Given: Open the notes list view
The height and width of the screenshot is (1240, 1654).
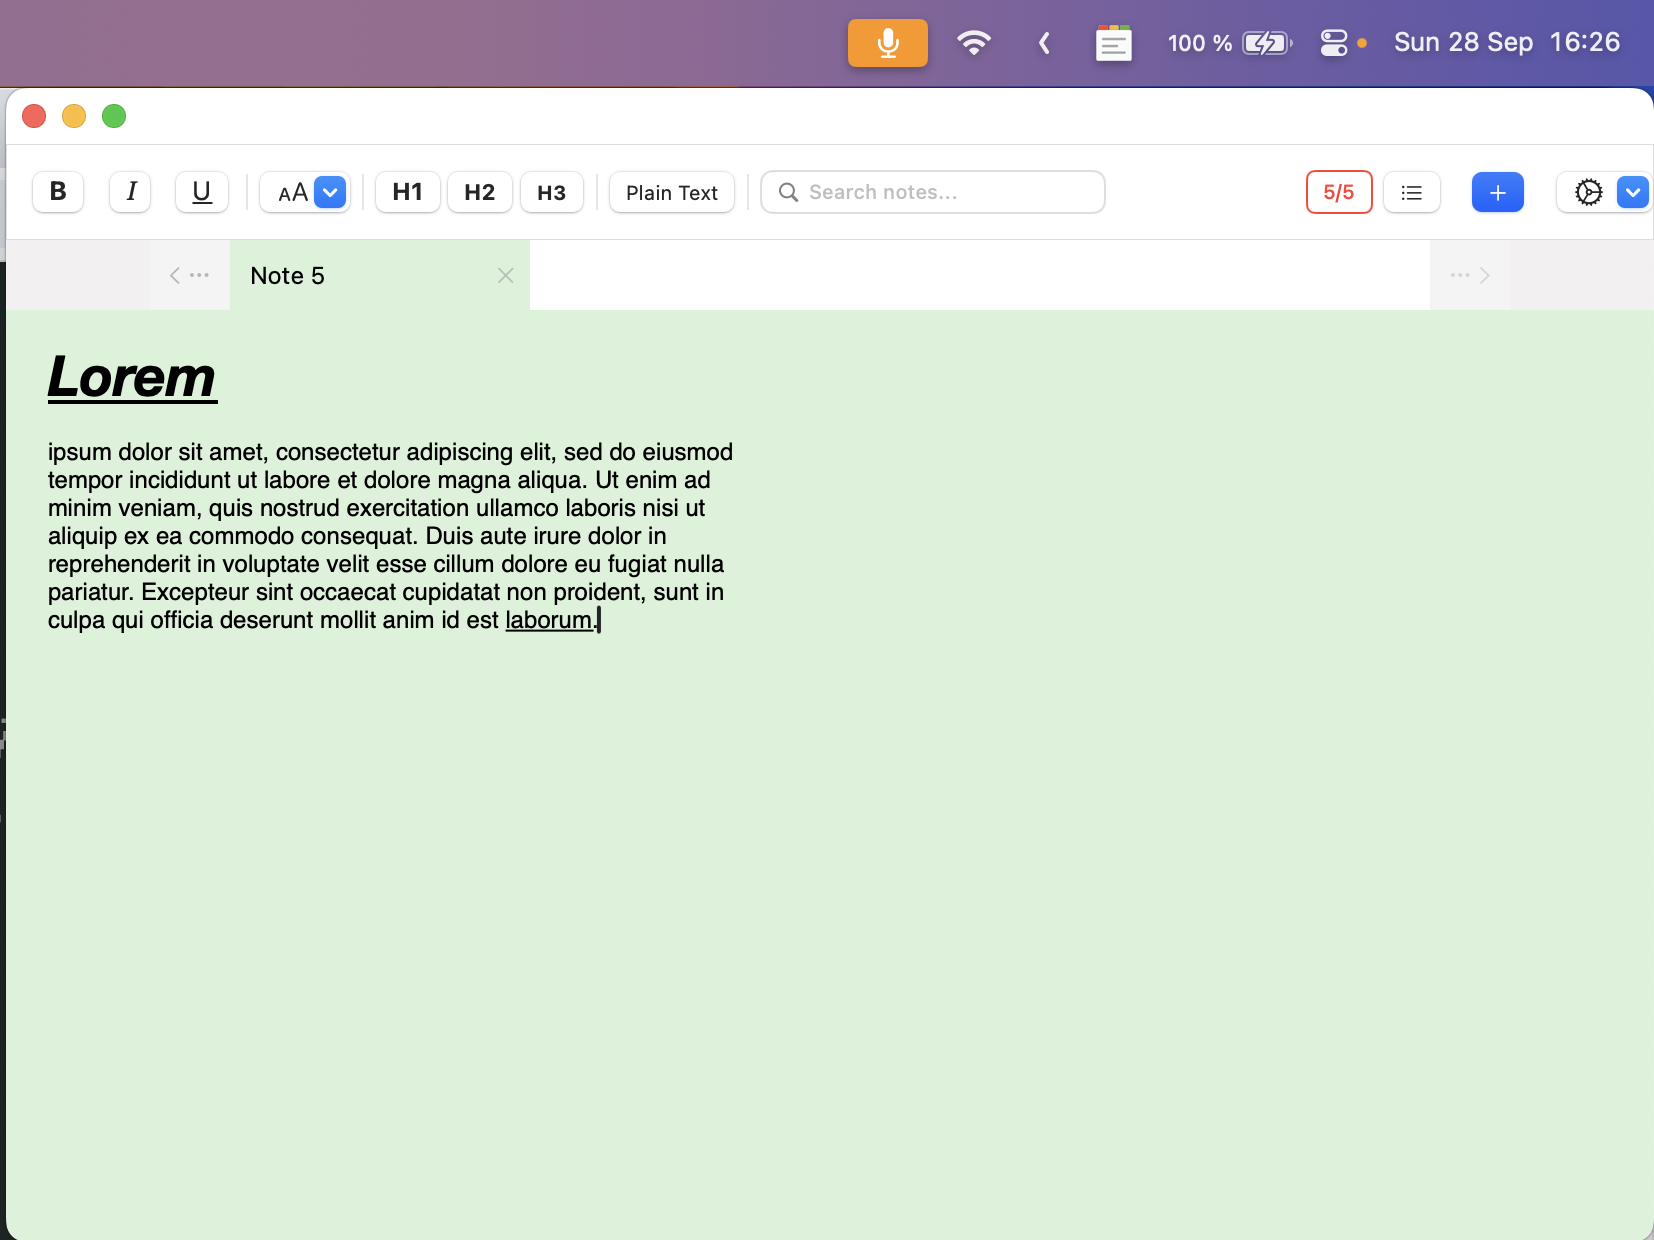Looking at the screenshot, I should [1412, 192].
